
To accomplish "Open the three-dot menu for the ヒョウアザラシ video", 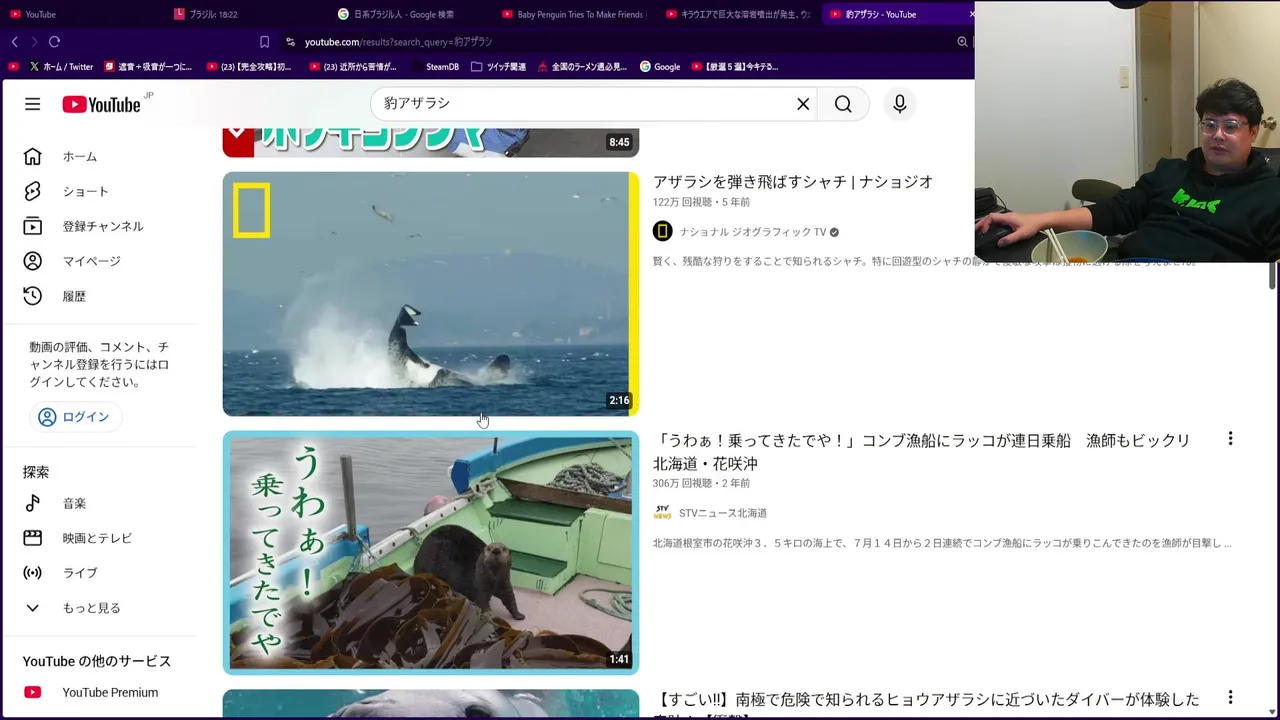I will point(1230,698).
